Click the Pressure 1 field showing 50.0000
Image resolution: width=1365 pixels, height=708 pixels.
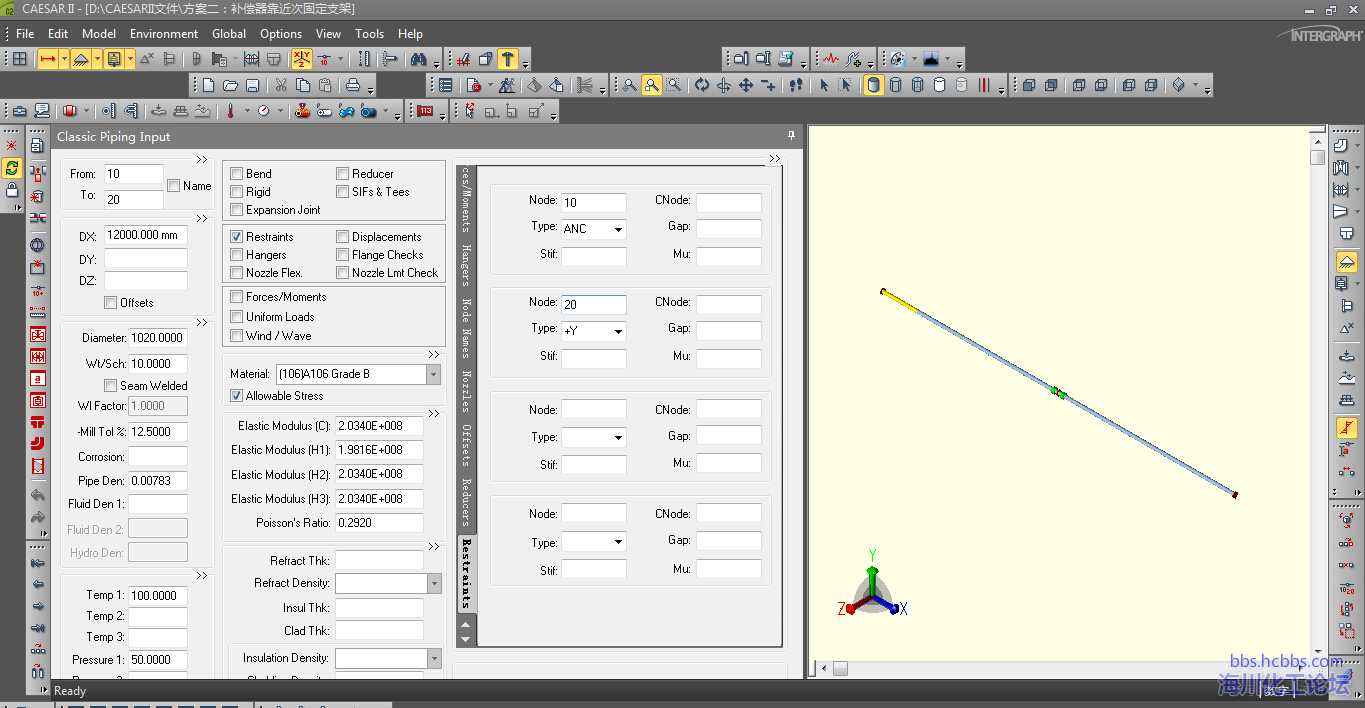158,660
